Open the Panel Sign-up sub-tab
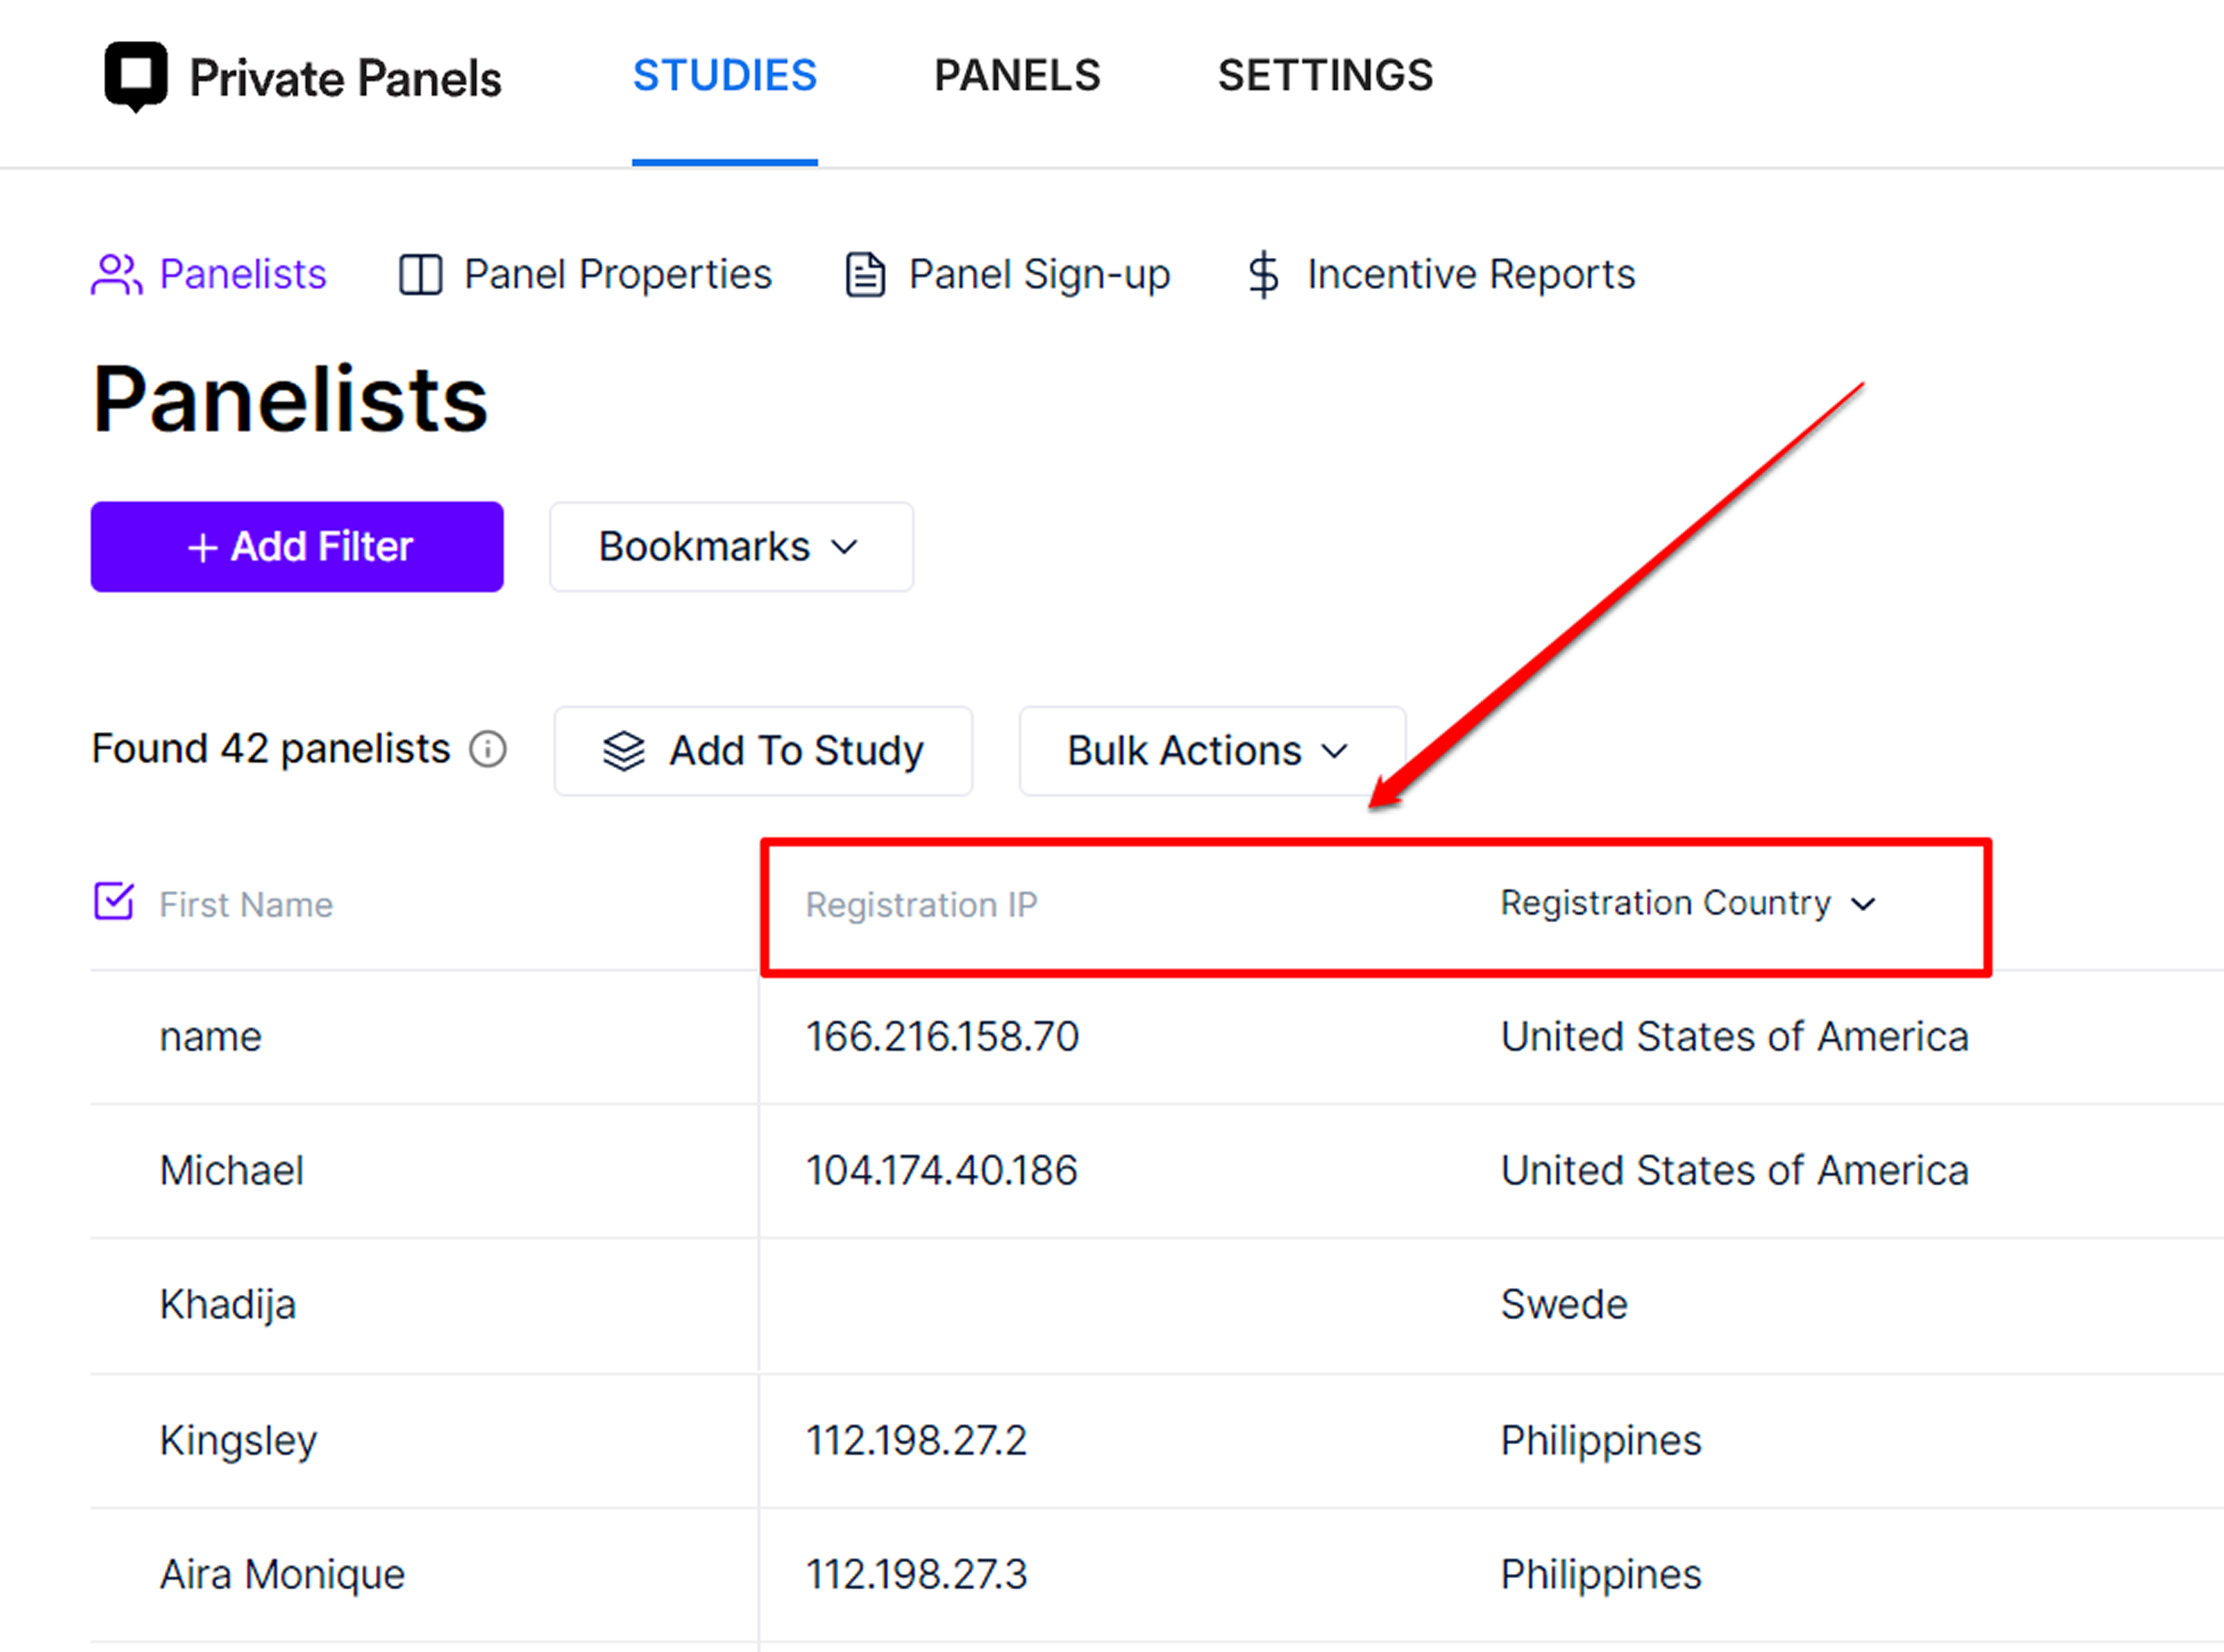Image resolution: width=2224 pixels, height=1652 pixels. 1007,275
